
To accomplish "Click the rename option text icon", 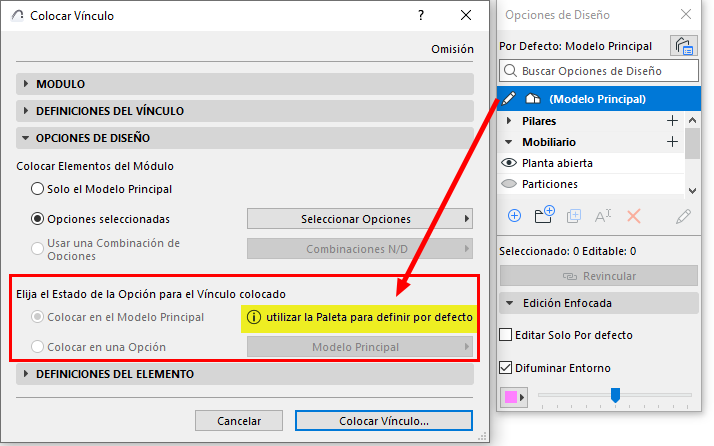I will 602,216.
